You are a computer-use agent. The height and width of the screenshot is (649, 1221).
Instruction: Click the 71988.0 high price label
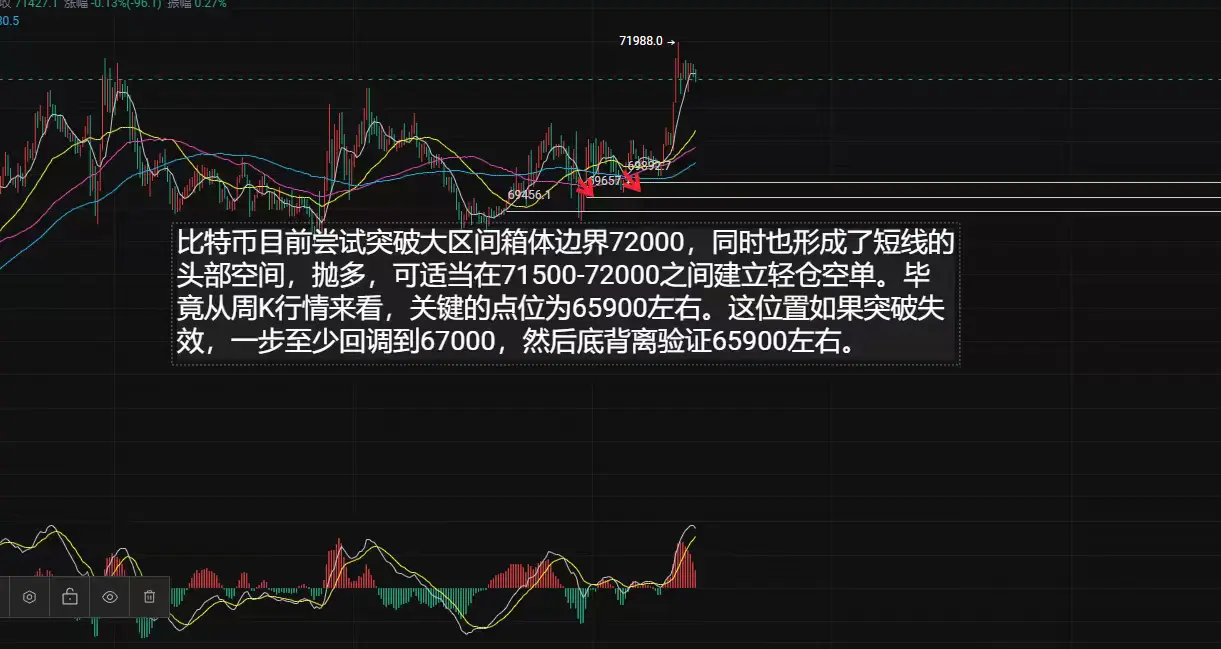pyautogui.click(x=641, y=41)
